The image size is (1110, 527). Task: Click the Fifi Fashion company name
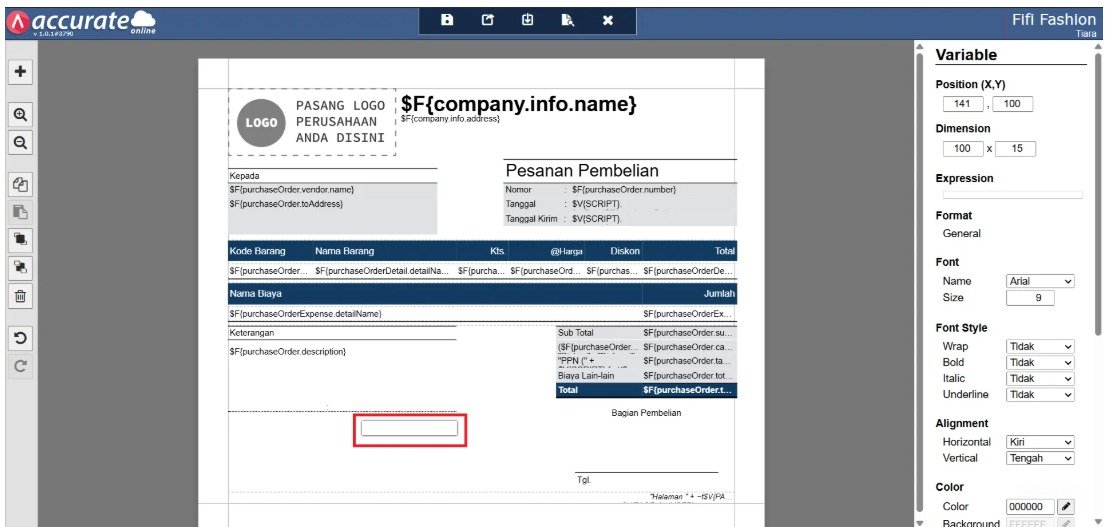click(1054, 20)
